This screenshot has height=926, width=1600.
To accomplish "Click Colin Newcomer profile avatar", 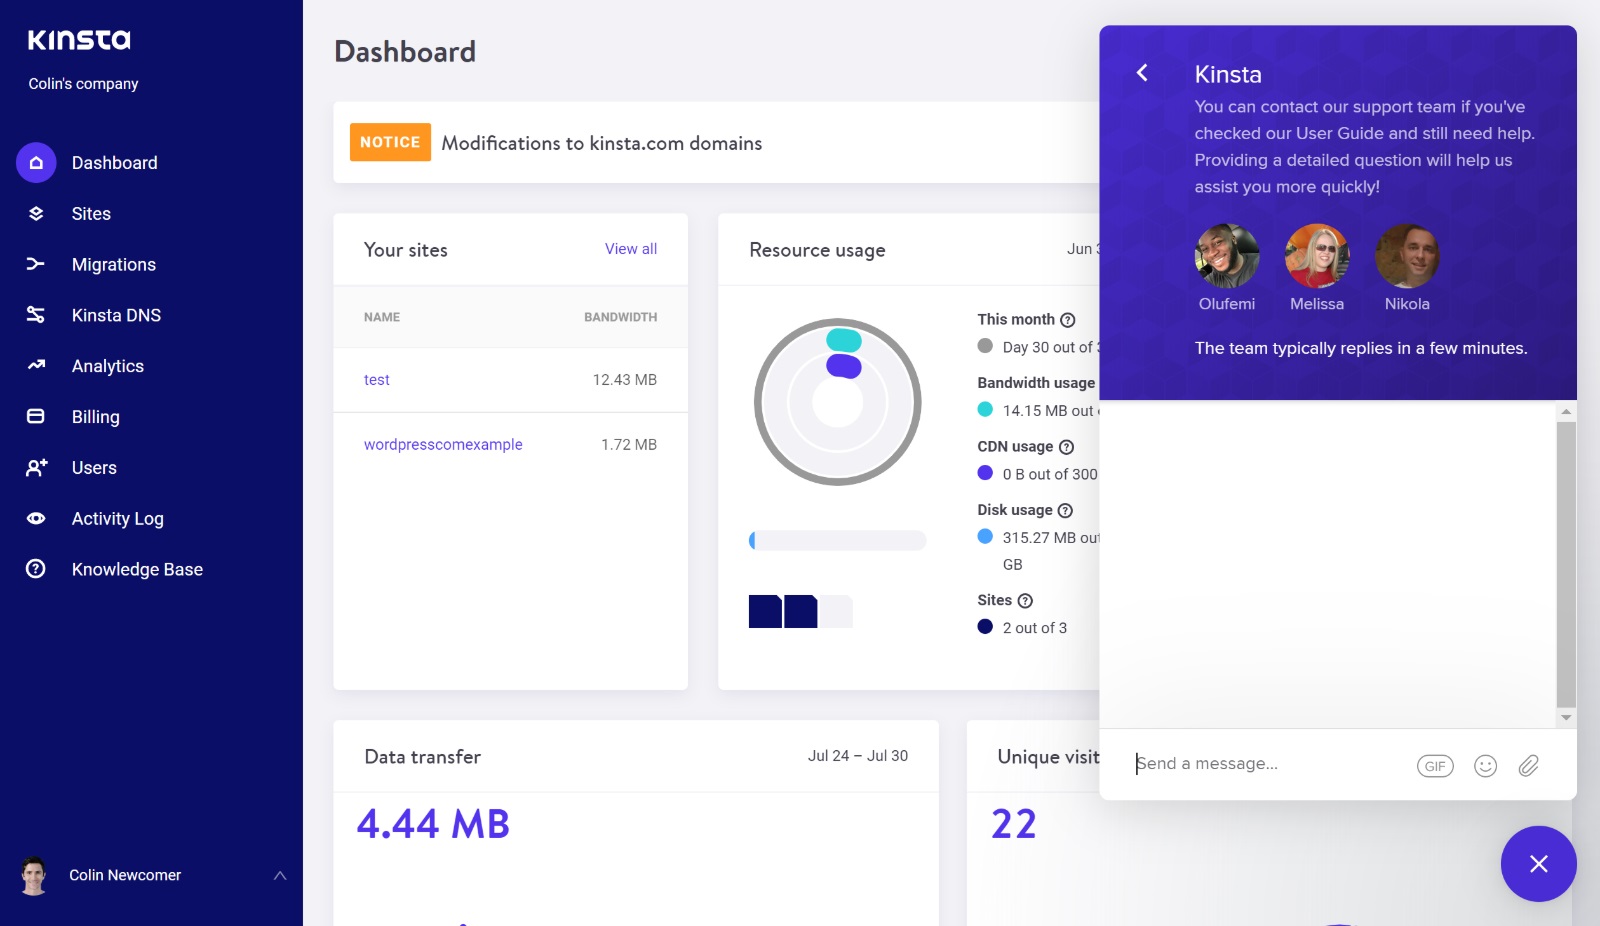I will [34, 875].
